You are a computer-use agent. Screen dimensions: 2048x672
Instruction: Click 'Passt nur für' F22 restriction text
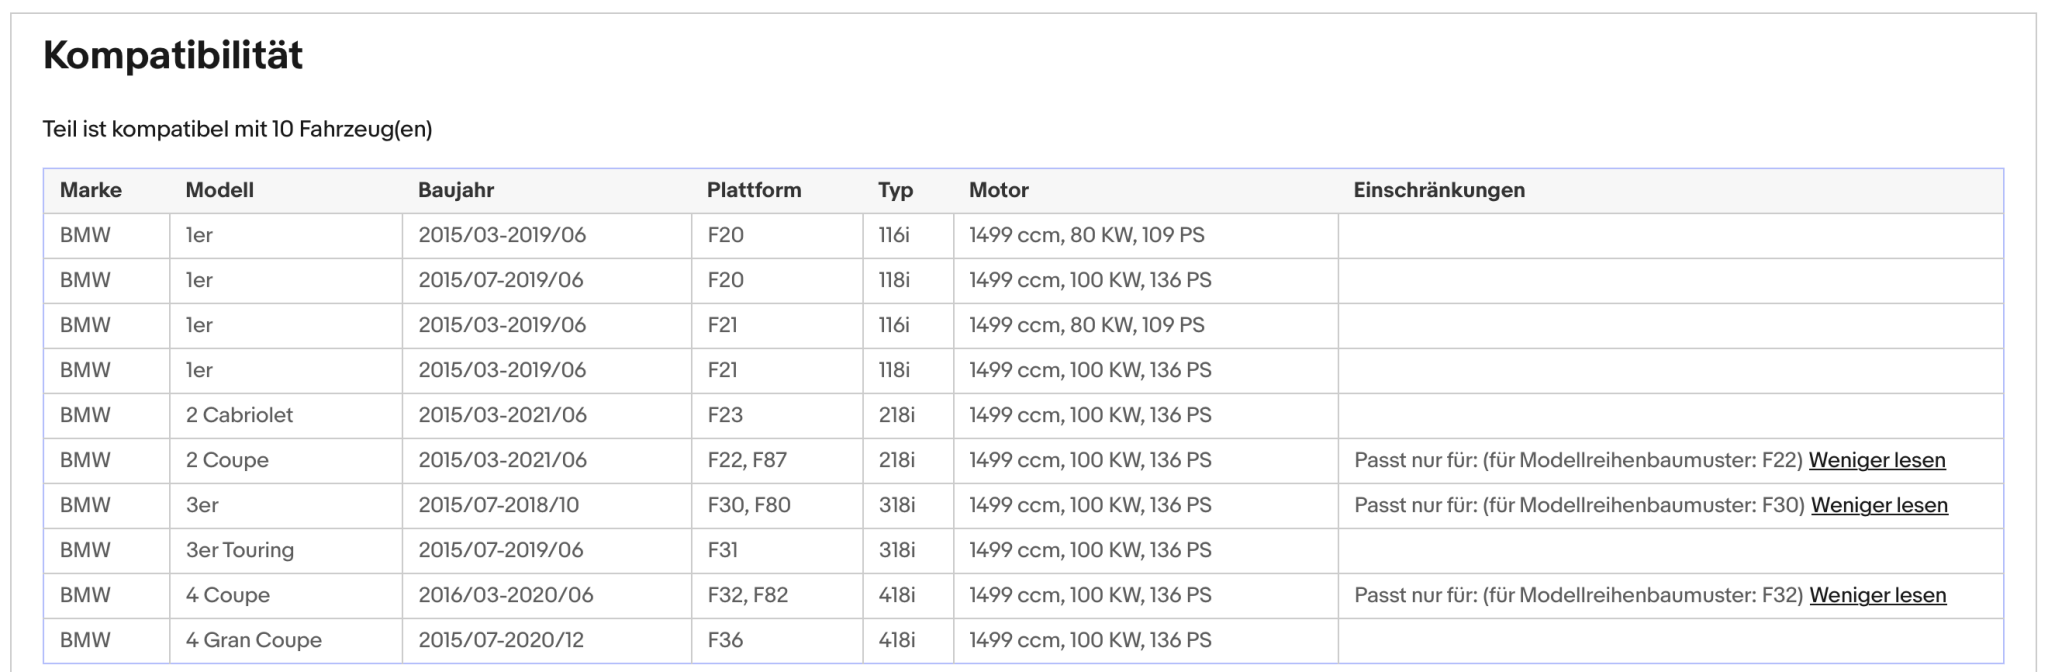[x=1578, y=460]
